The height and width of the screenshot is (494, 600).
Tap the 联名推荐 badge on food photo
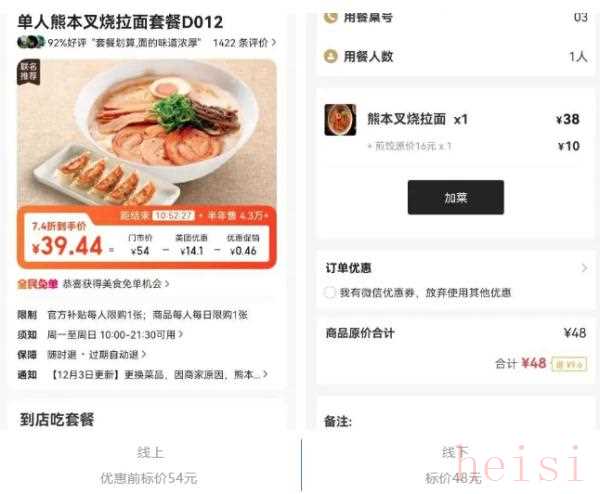[29, 72]
